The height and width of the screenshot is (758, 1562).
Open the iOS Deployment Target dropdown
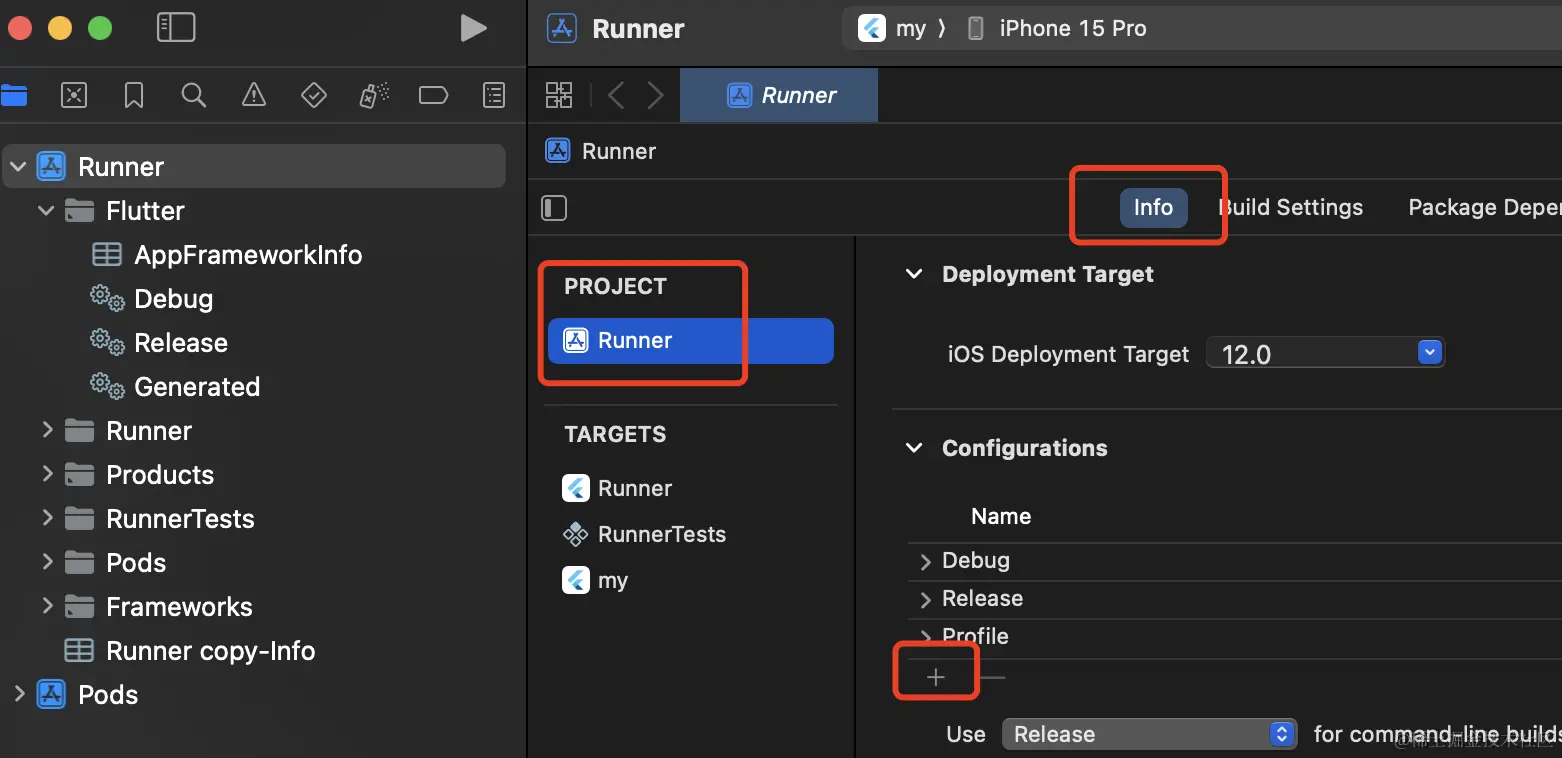pos(1325,353)
